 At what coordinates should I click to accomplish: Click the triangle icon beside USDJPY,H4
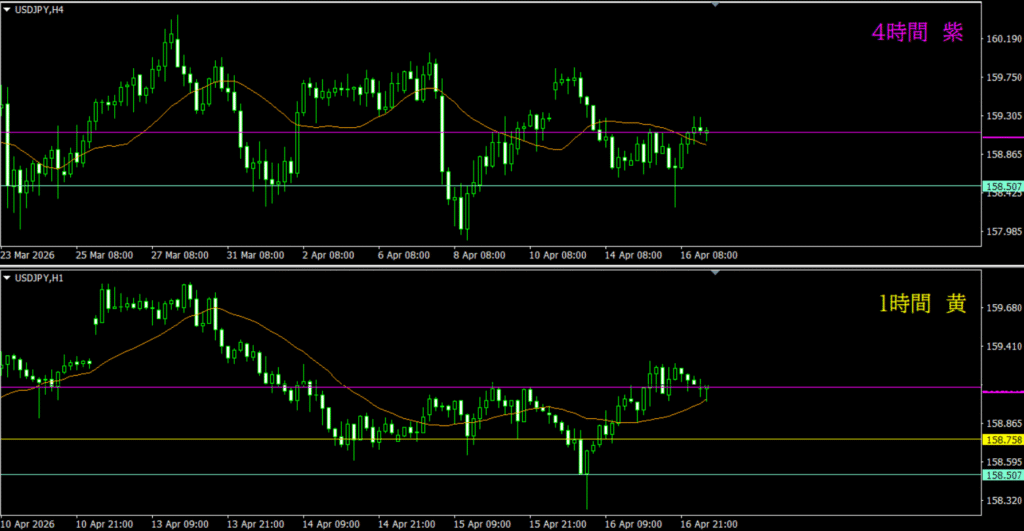pos(7,10)
